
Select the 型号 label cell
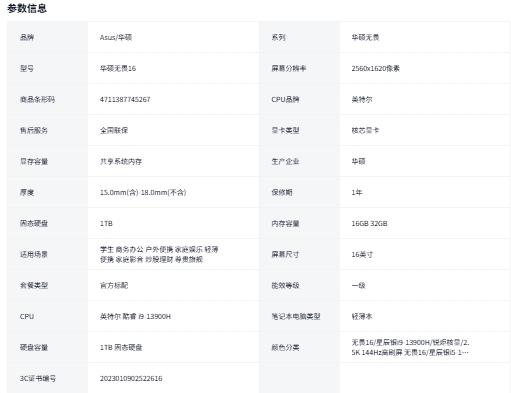pos(27,68)
